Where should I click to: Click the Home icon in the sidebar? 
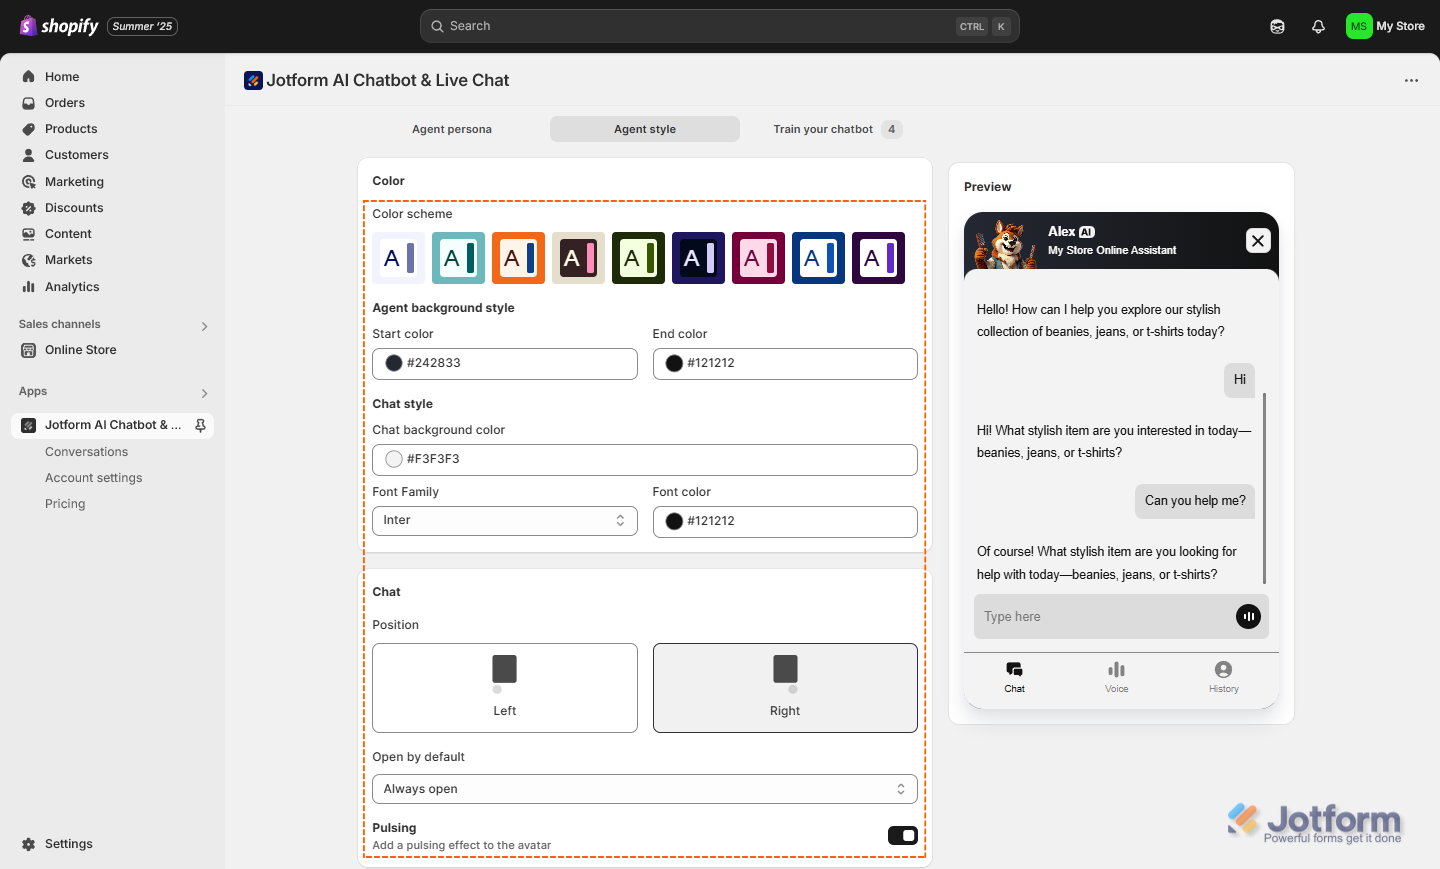click(29, 77)
